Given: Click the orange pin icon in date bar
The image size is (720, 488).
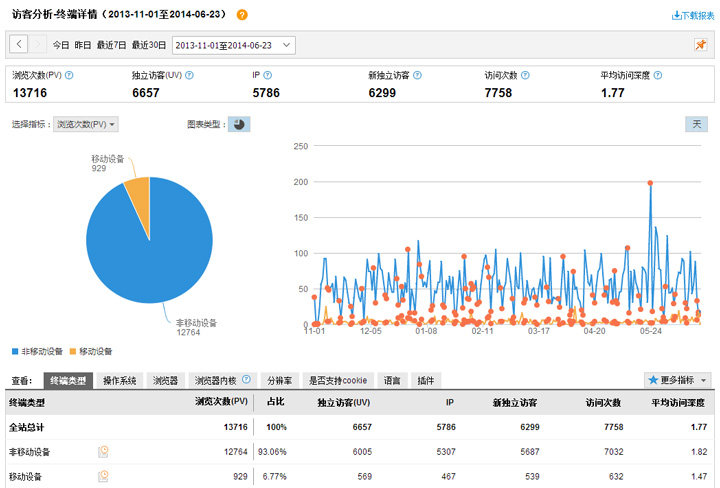Looking at the screenshot, I should point(701,45).
